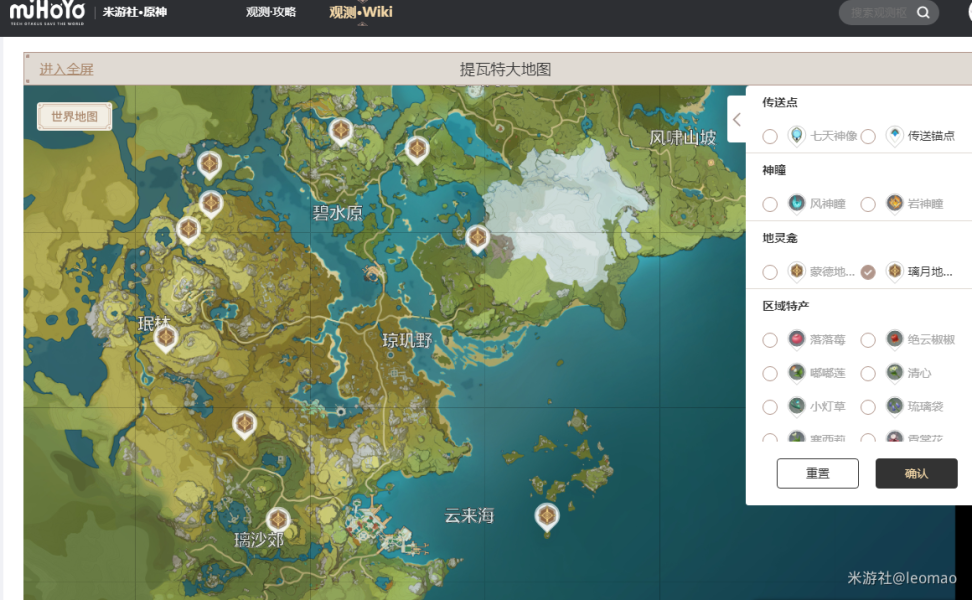Click 进入全屏 to go fullscreen
The height and width of the screenshot is (600, 972).
66,69
